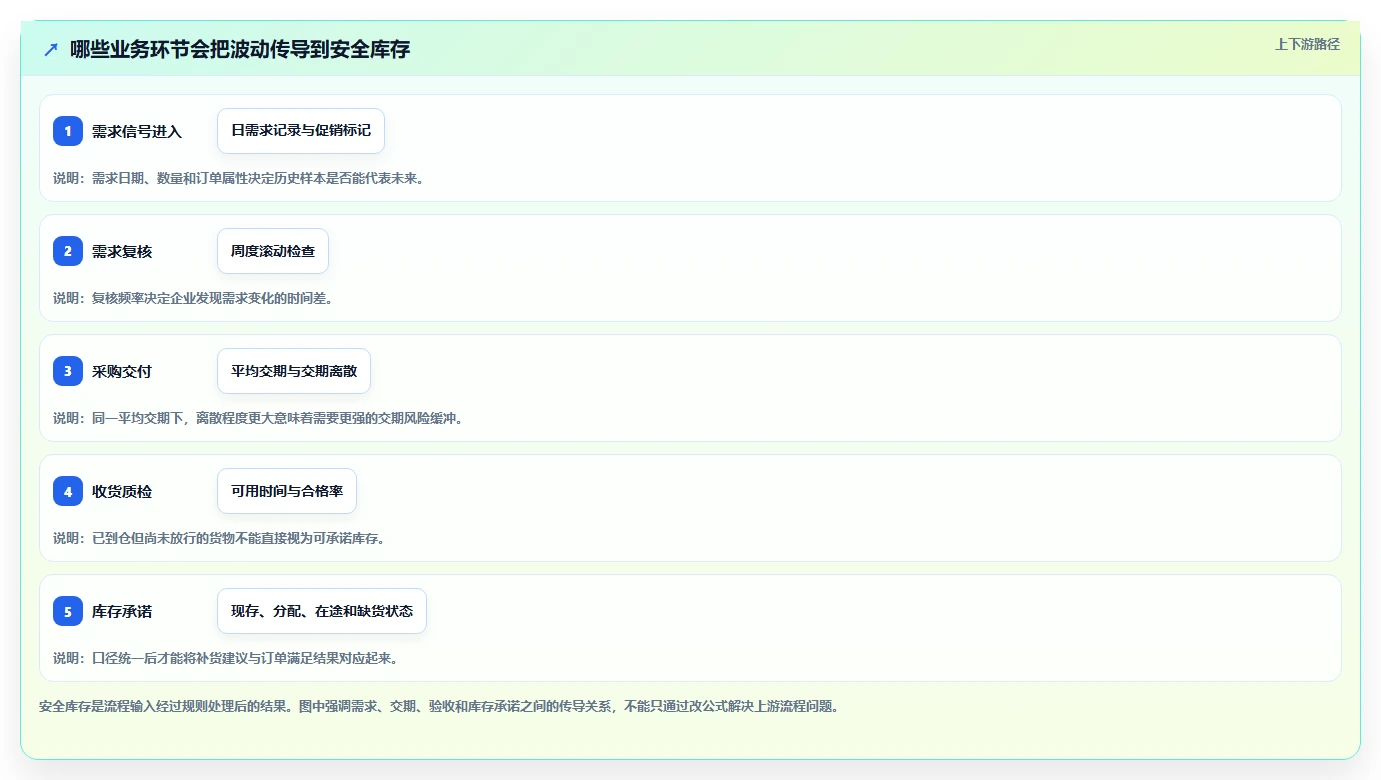This screenshot has width=1381, height=780.
Task: Click the 日需求记录与促销标记 chip
Action: tap(301, 131)
